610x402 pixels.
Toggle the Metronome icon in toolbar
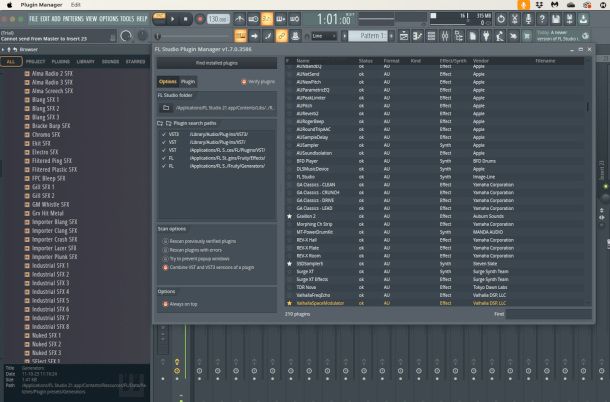tap(239, 19)
